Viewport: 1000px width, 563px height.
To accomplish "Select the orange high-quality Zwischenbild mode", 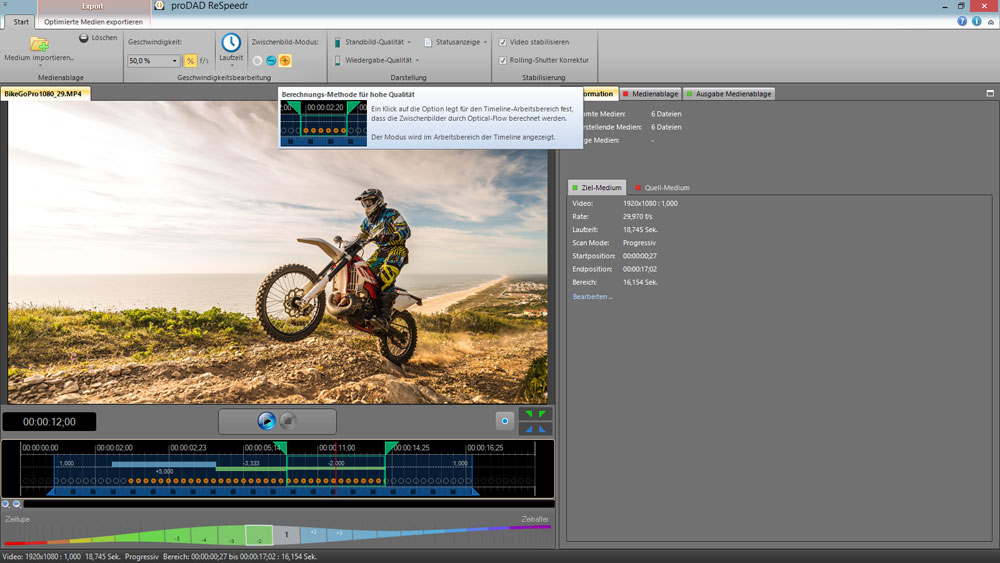I will click(285, 61).
